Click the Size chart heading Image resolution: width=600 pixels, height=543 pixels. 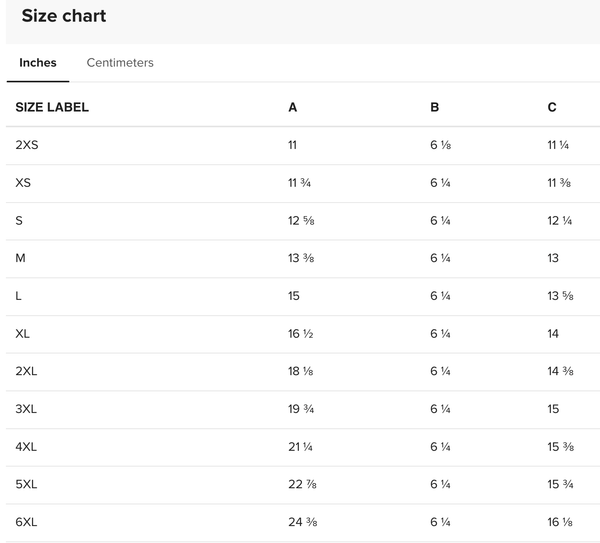click(64, 16)
